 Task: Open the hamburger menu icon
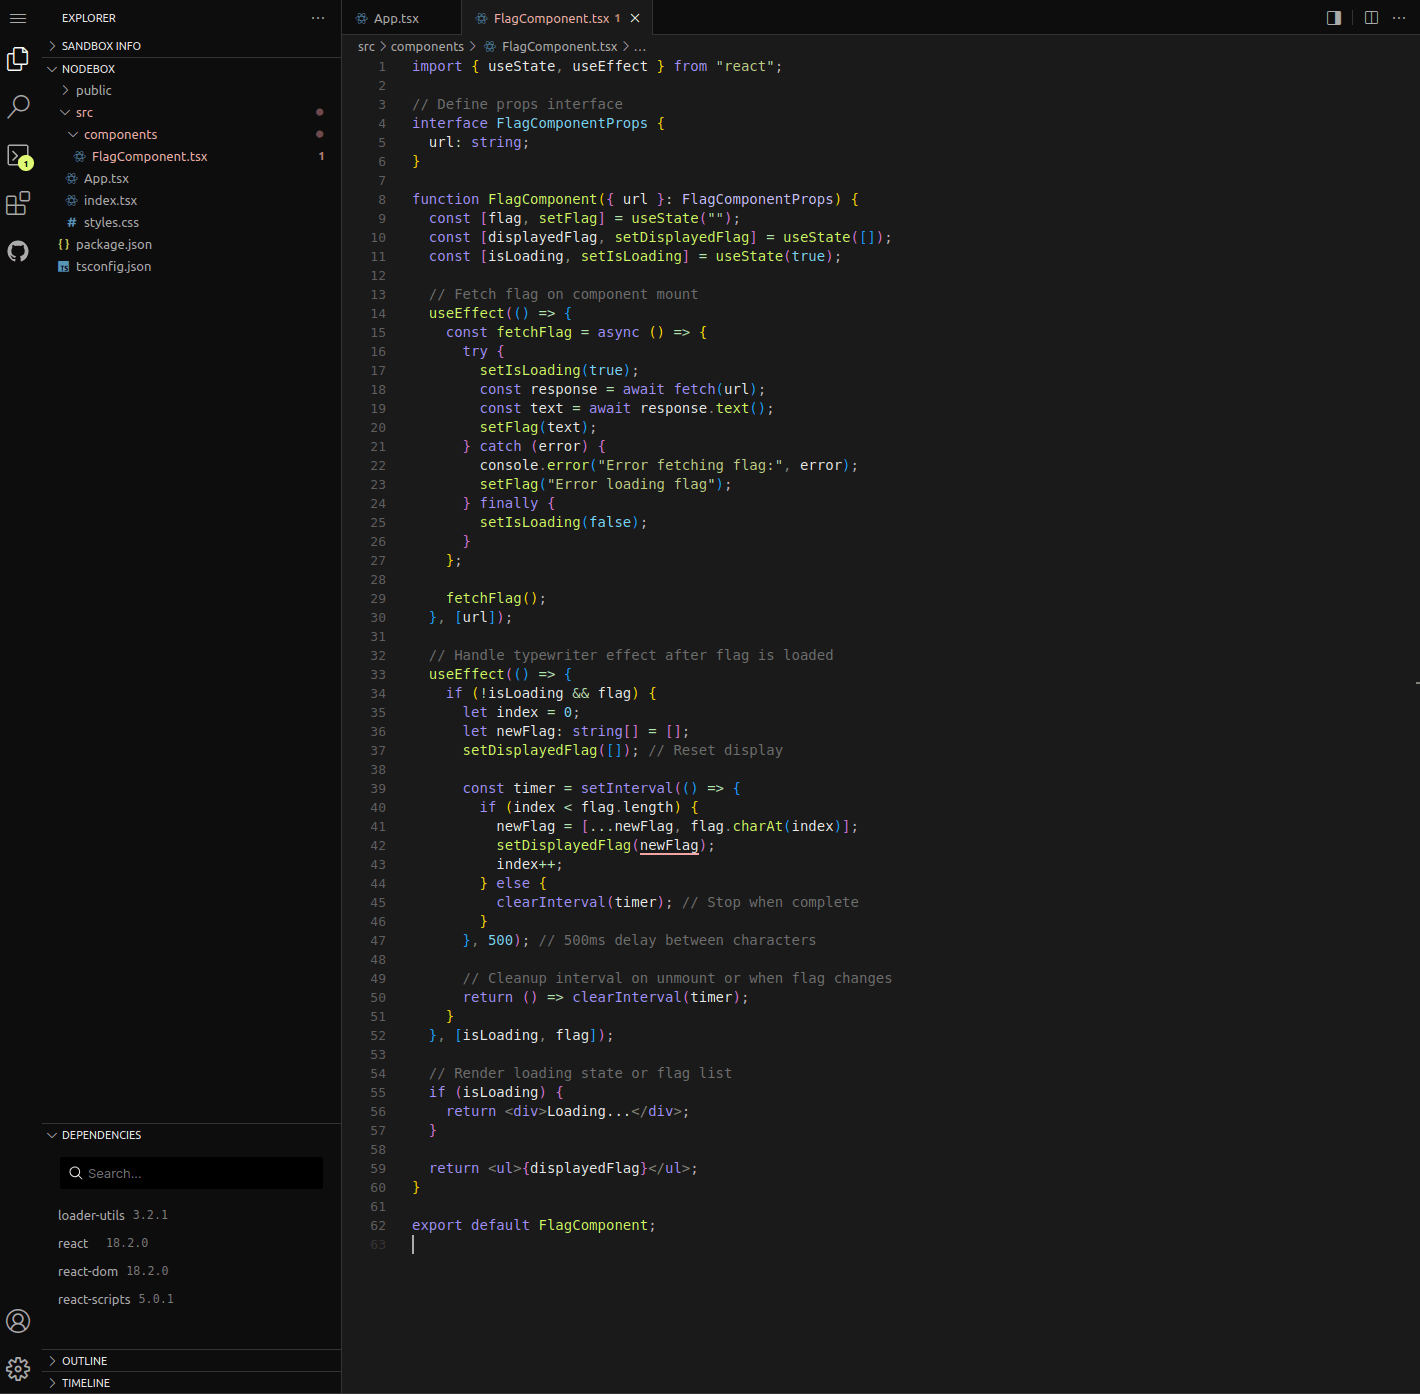[x=18, y=18]
